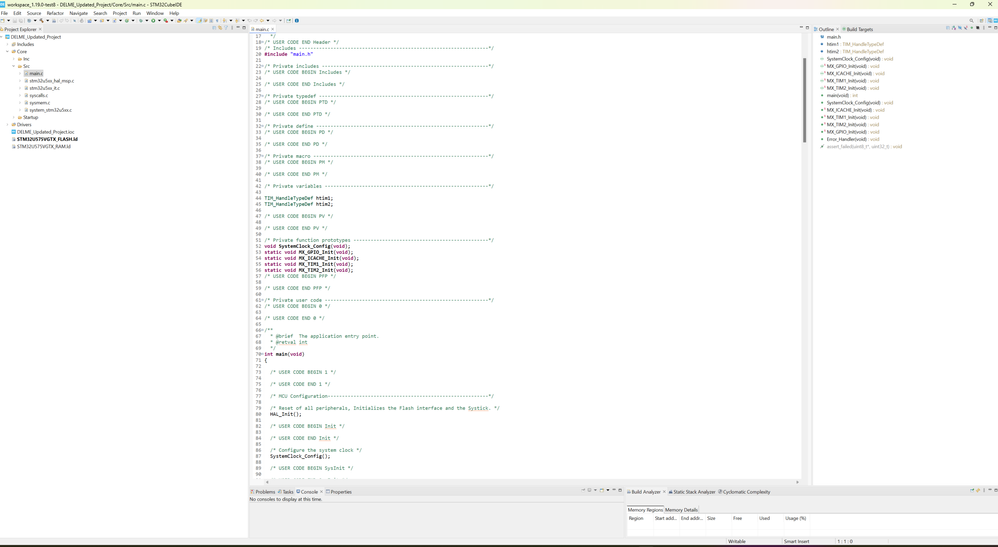Maximize the main.c editor area

click(x=807, y=28)
